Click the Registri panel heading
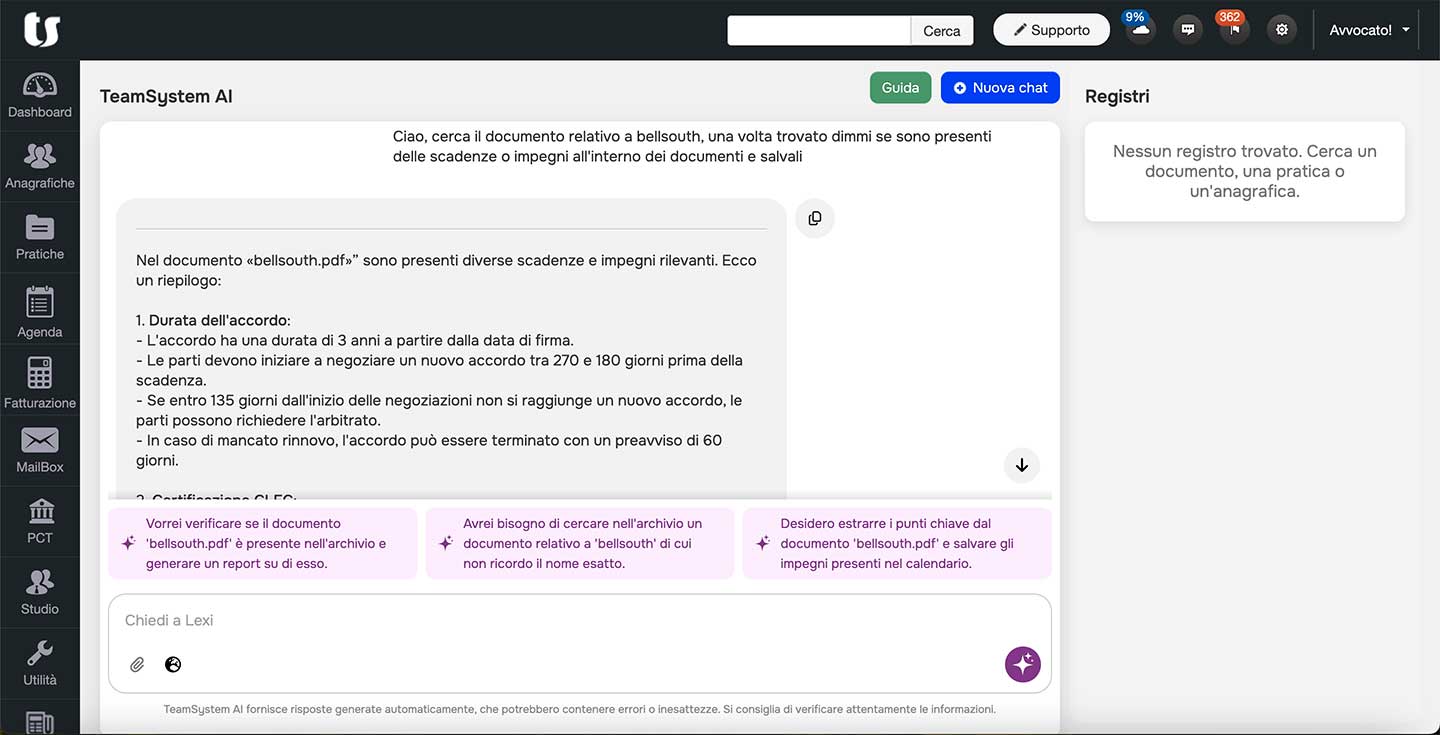The image size is (1440, 735). 1117,96
